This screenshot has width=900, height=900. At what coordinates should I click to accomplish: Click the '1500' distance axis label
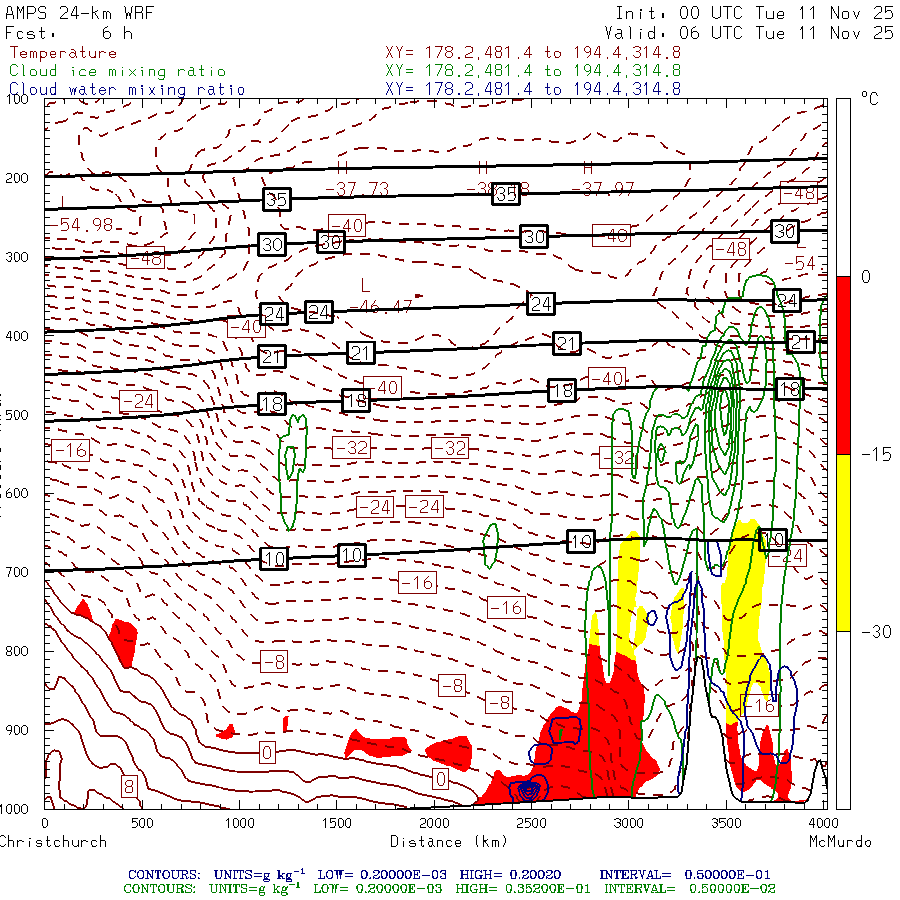tap(336, 824)
